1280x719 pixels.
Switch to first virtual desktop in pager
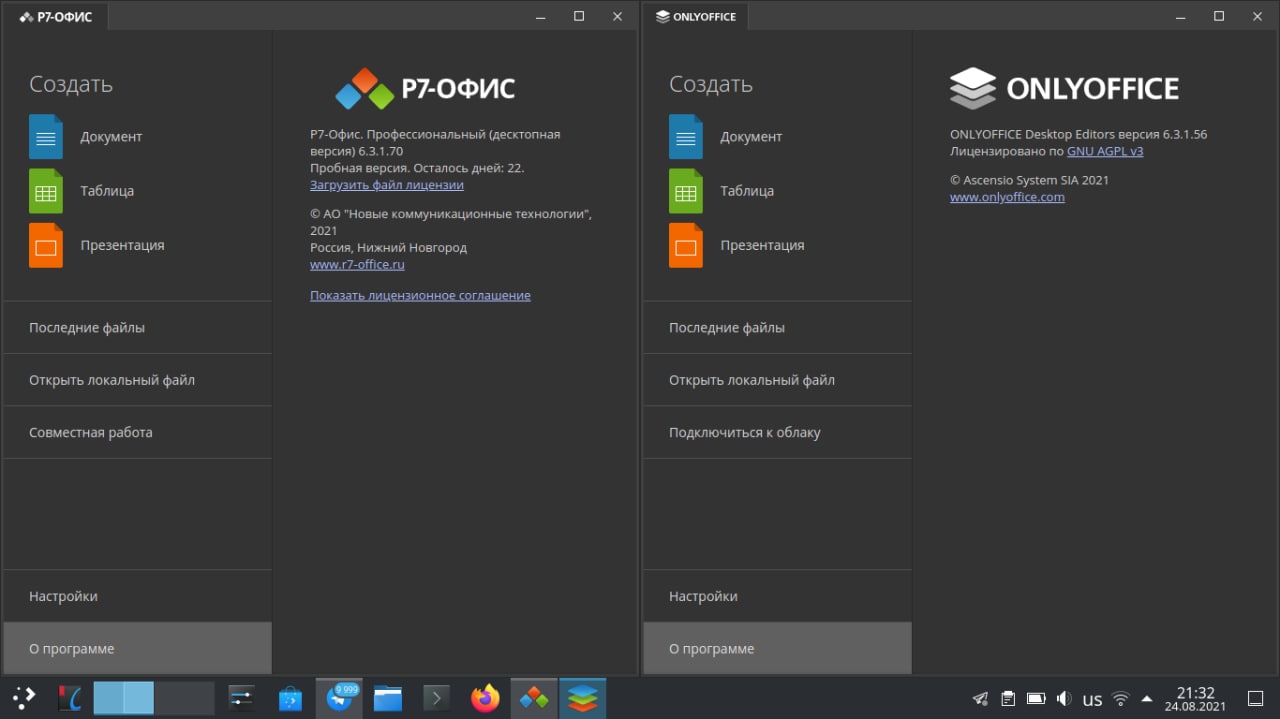[x=124, y=698]
